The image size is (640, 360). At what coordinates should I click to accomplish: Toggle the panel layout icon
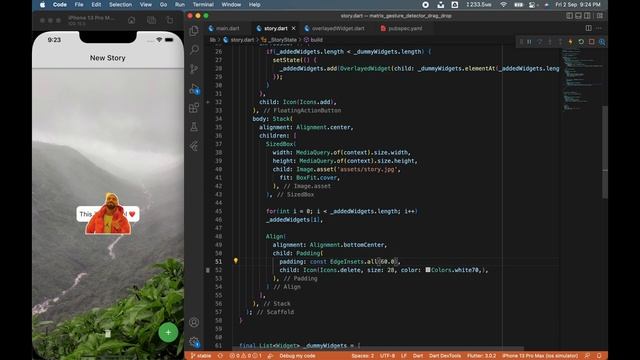pos(578,16)
